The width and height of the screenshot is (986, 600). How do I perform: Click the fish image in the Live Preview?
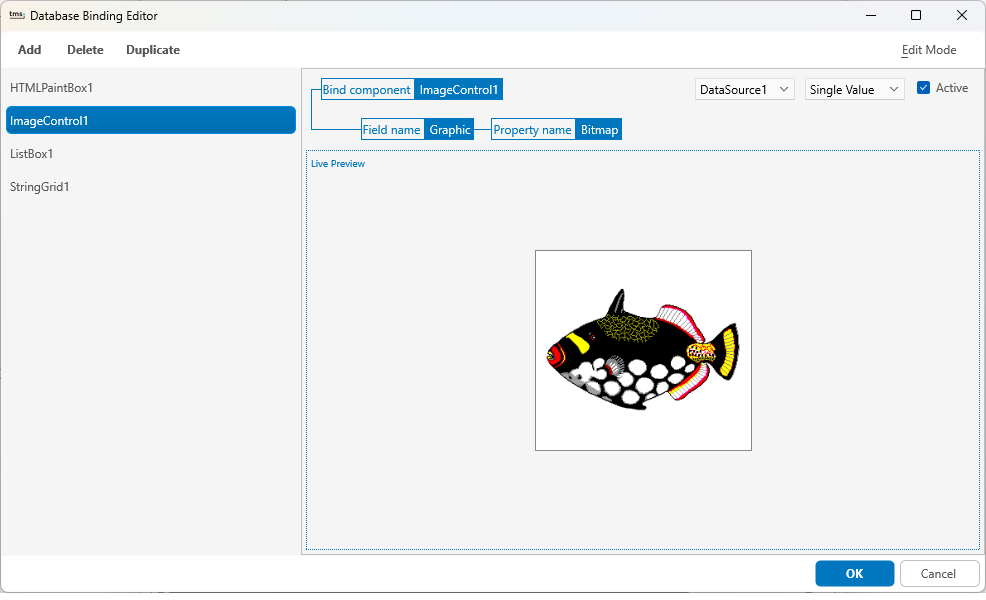(643, 350)
